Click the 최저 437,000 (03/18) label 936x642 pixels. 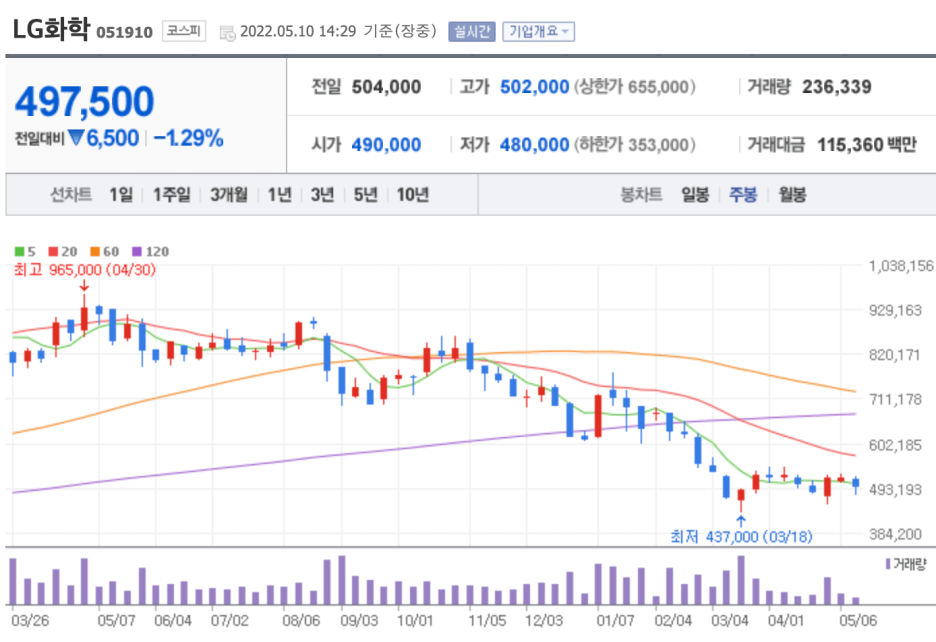741,536
